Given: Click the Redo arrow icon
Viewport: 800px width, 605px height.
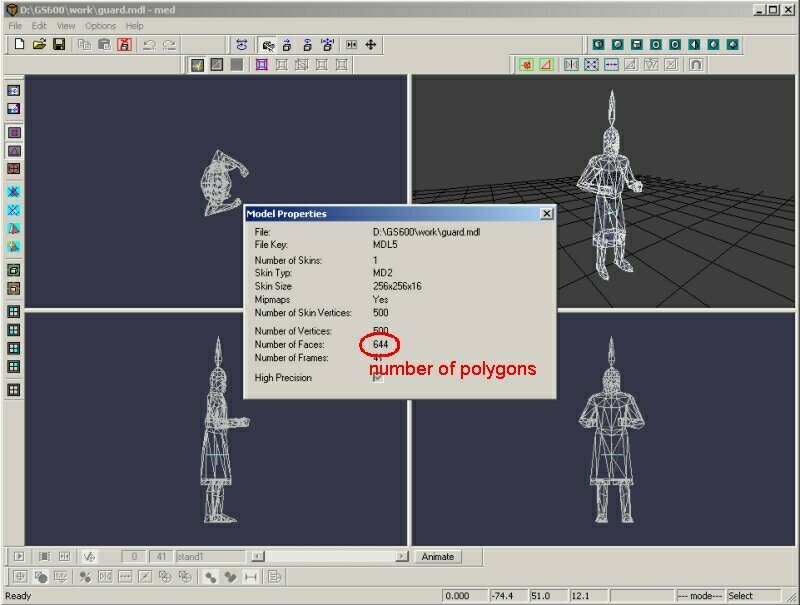Looking at the screenshot, I should [169, 44].
